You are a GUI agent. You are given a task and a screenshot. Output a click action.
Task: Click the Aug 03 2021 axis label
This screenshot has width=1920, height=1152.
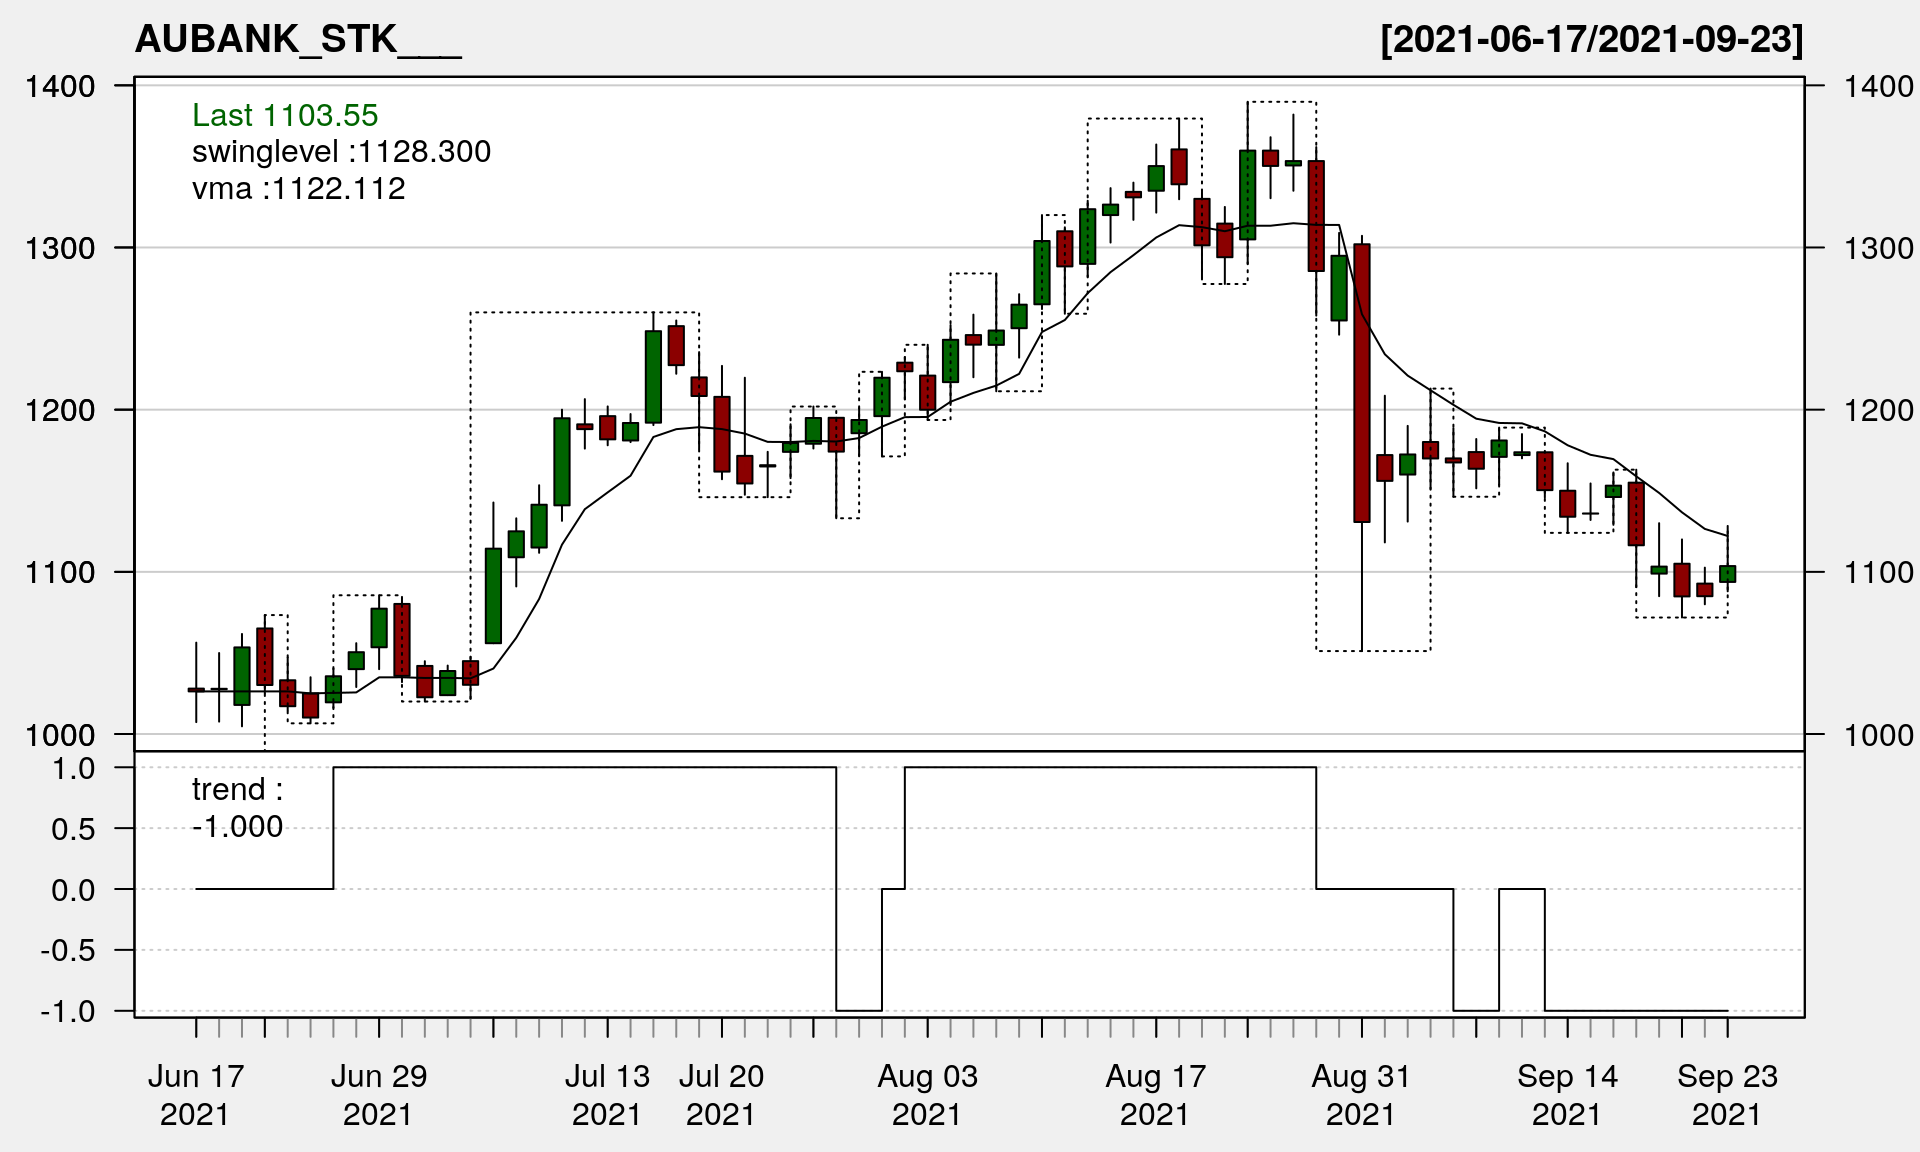[927, 1095]
